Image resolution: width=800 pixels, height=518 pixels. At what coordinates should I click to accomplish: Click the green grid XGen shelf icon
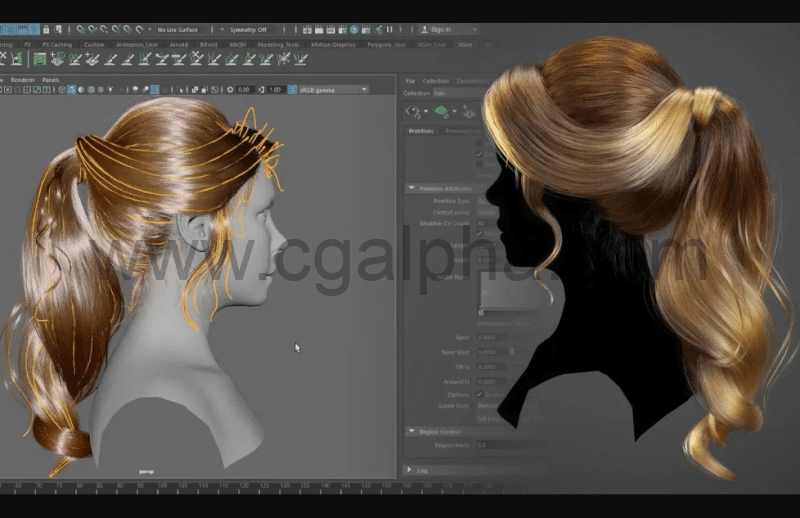[x=39, y=59]
